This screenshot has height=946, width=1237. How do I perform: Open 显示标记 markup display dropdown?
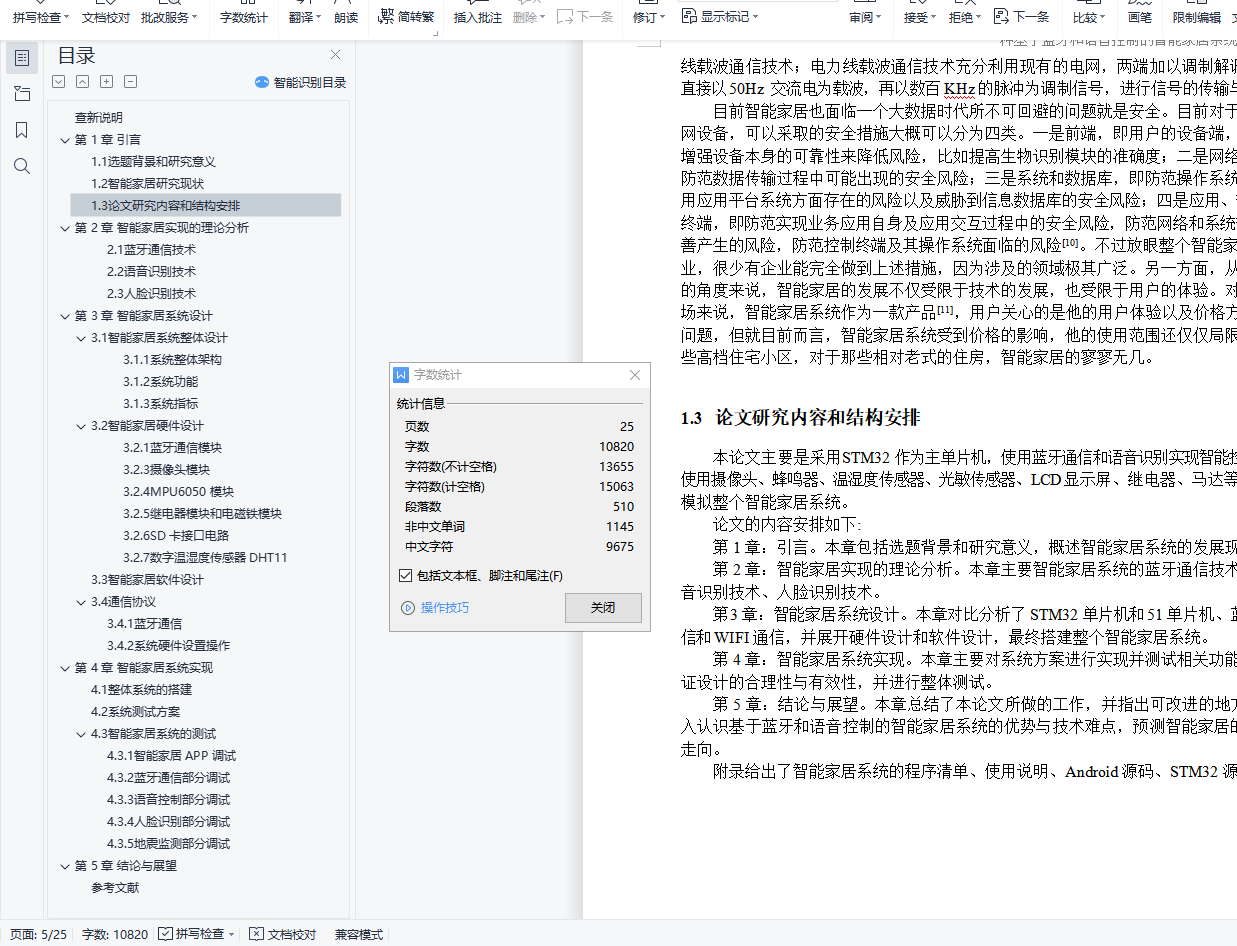click(x=719, y=16)
